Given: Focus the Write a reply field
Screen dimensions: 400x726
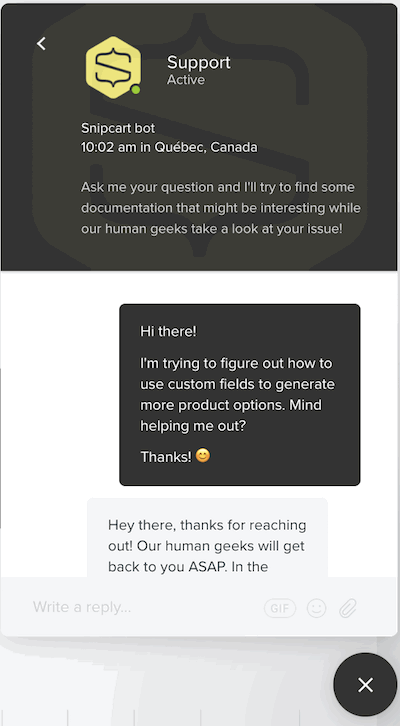Looking at the screenshot, I should click(x=144, y=607).
